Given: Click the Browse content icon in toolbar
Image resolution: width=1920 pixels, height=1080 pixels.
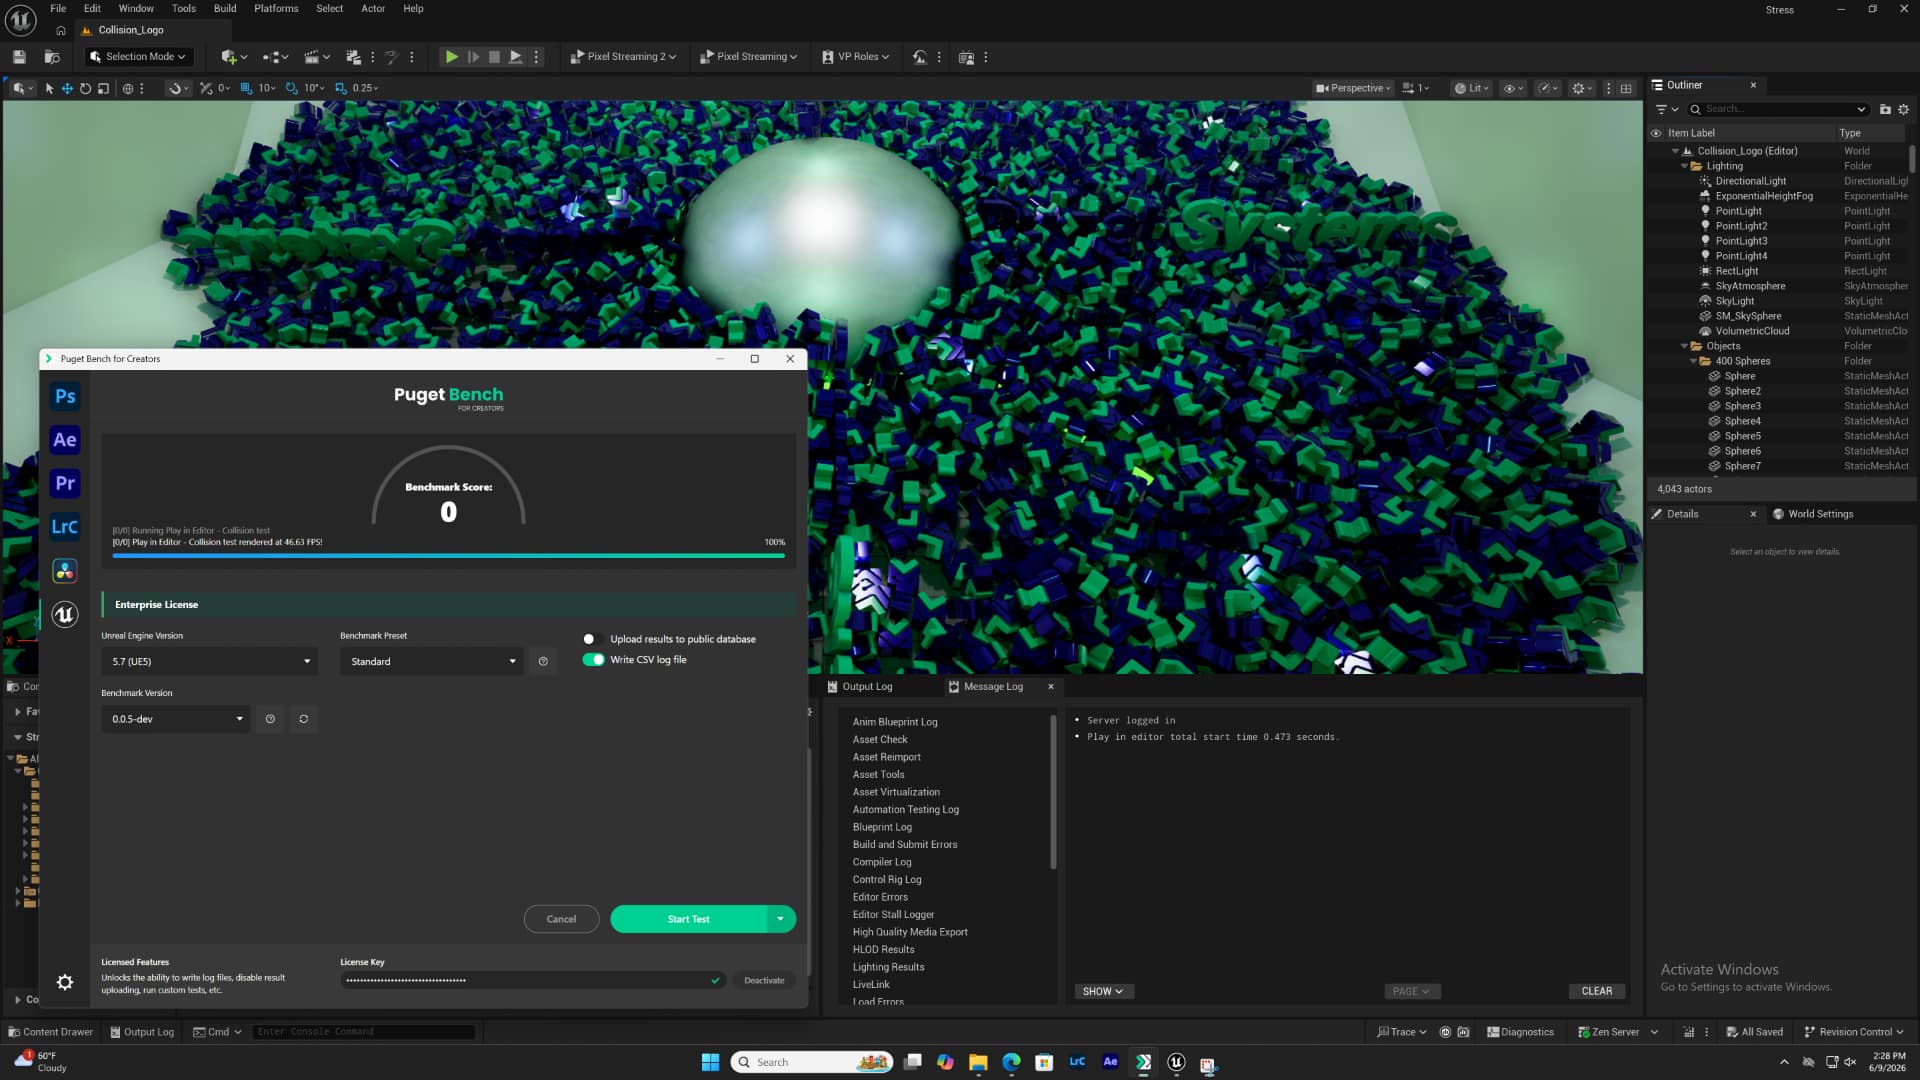Looking at the screenshot, I should tap(52, 57).
